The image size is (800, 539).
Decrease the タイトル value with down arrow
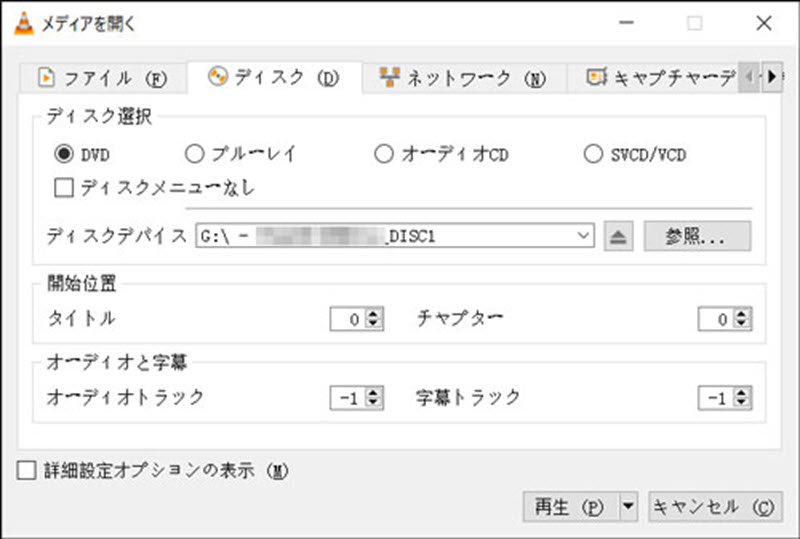tap(373, 324)
